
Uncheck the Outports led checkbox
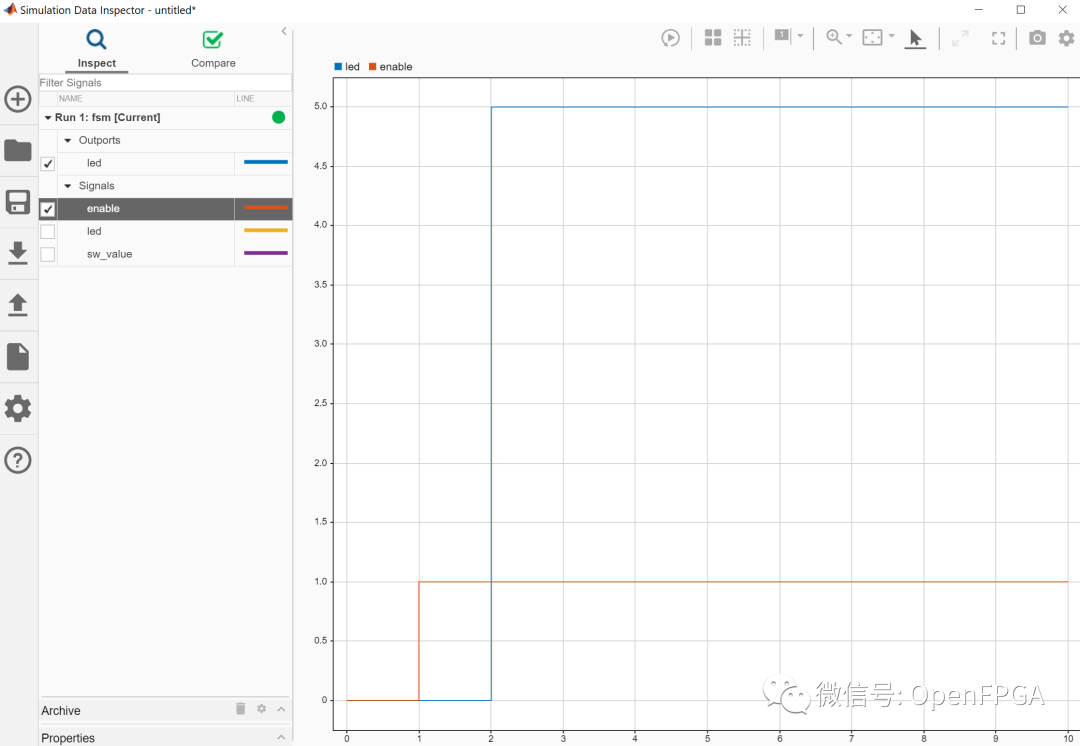tap(48, 164)
